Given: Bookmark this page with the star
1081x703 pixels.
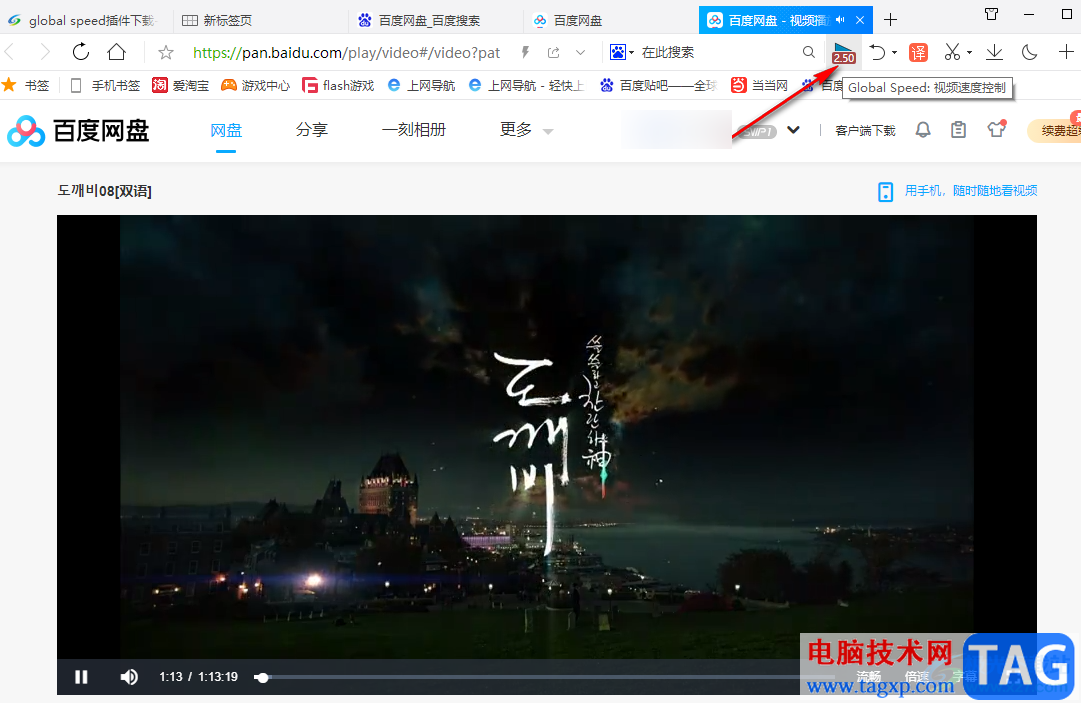Looking at the screenshot, I should pyautogui.click(x=165, y=52).
